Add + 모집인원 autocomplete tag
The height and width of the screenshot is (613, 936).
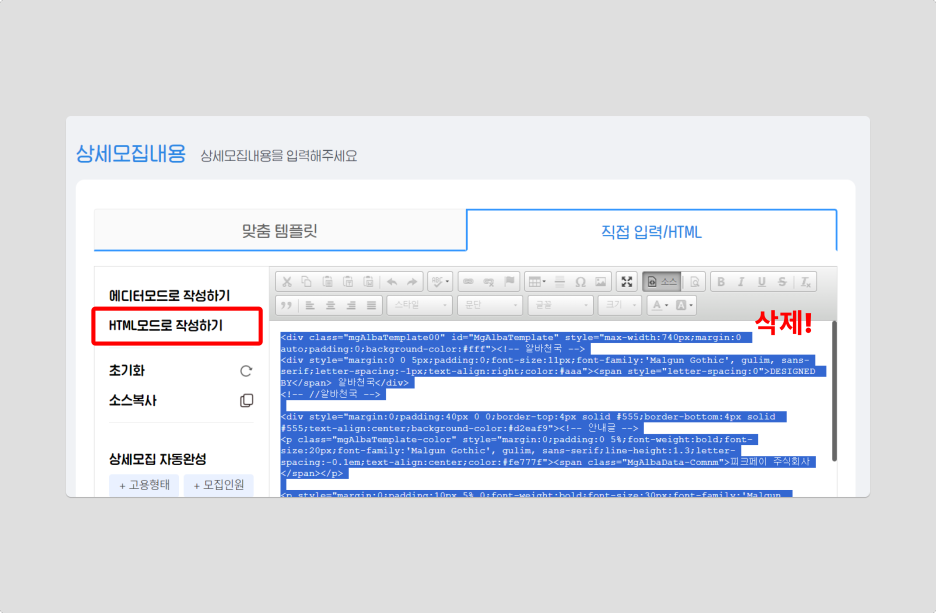tap(218, 485)
